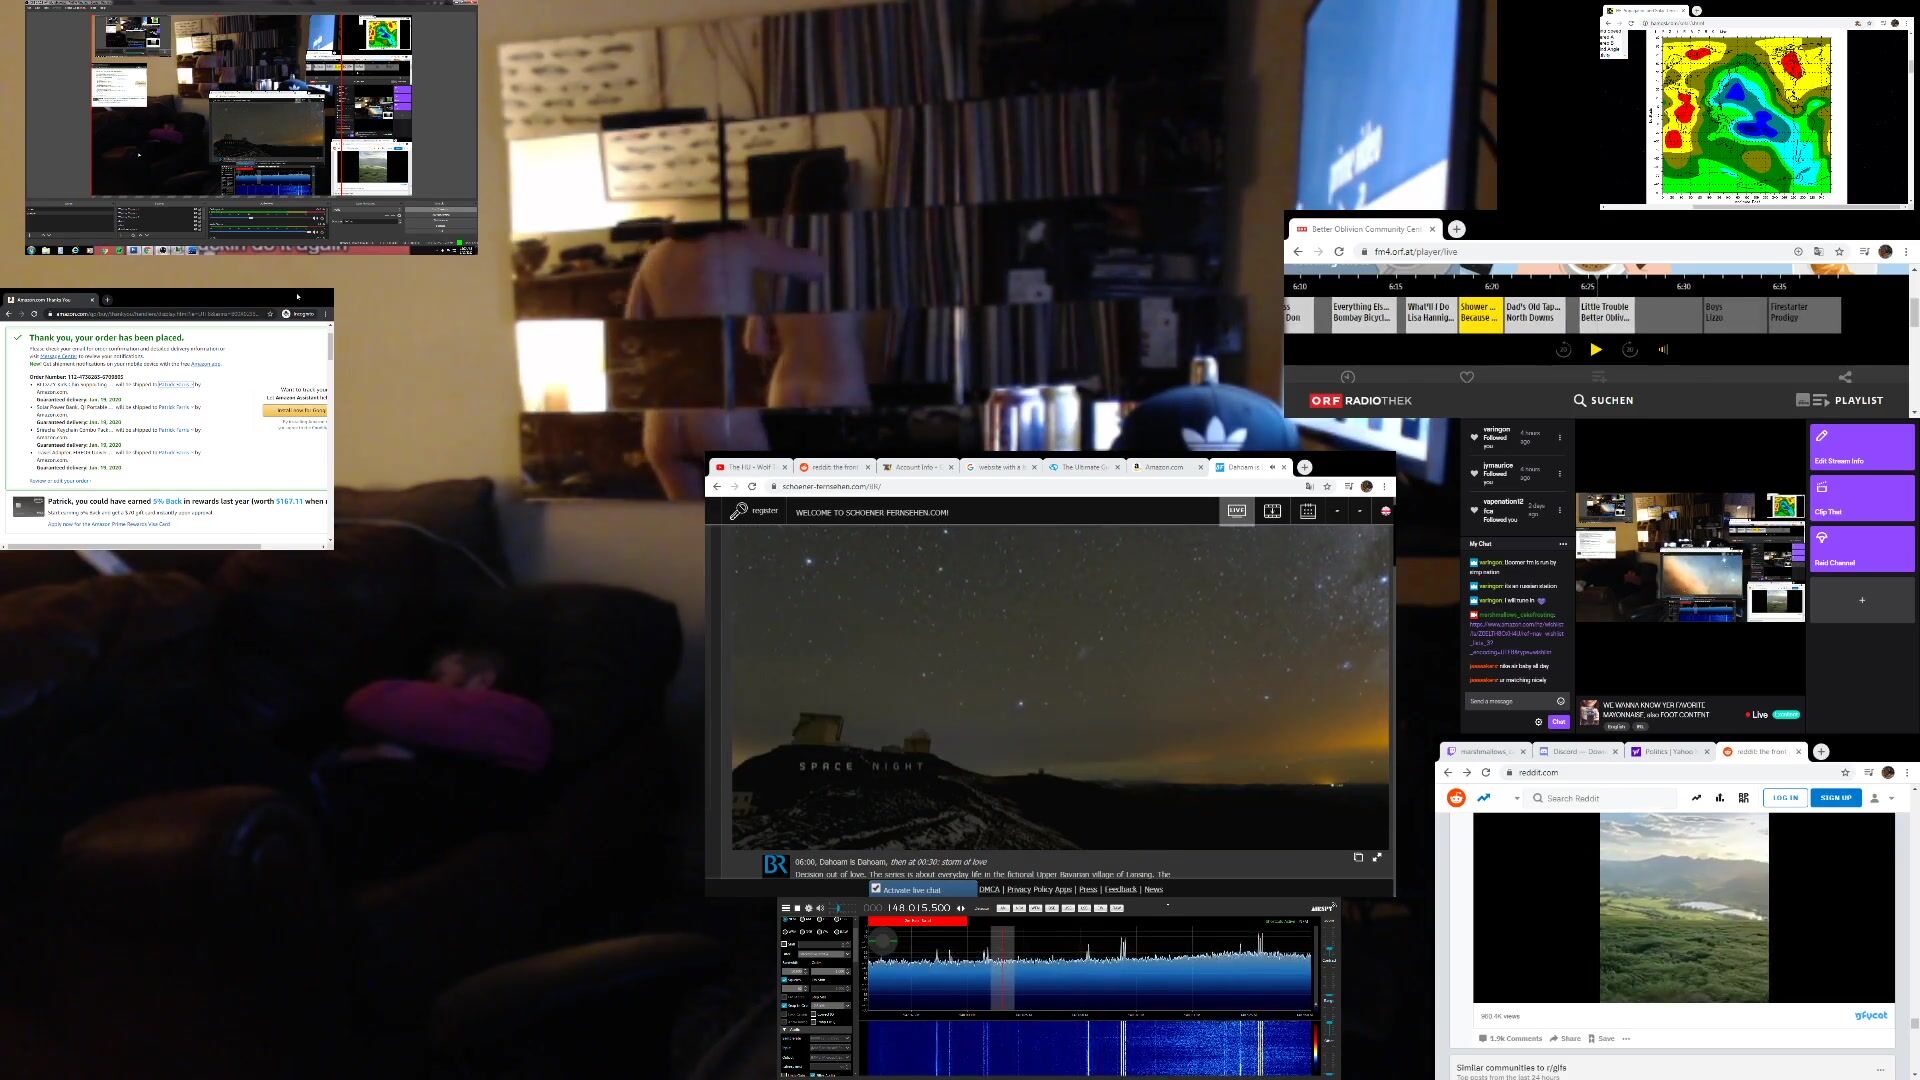Open options for jymaurice follow entry
The image size is (1920, 1080).
click(x=1559, y=473)
